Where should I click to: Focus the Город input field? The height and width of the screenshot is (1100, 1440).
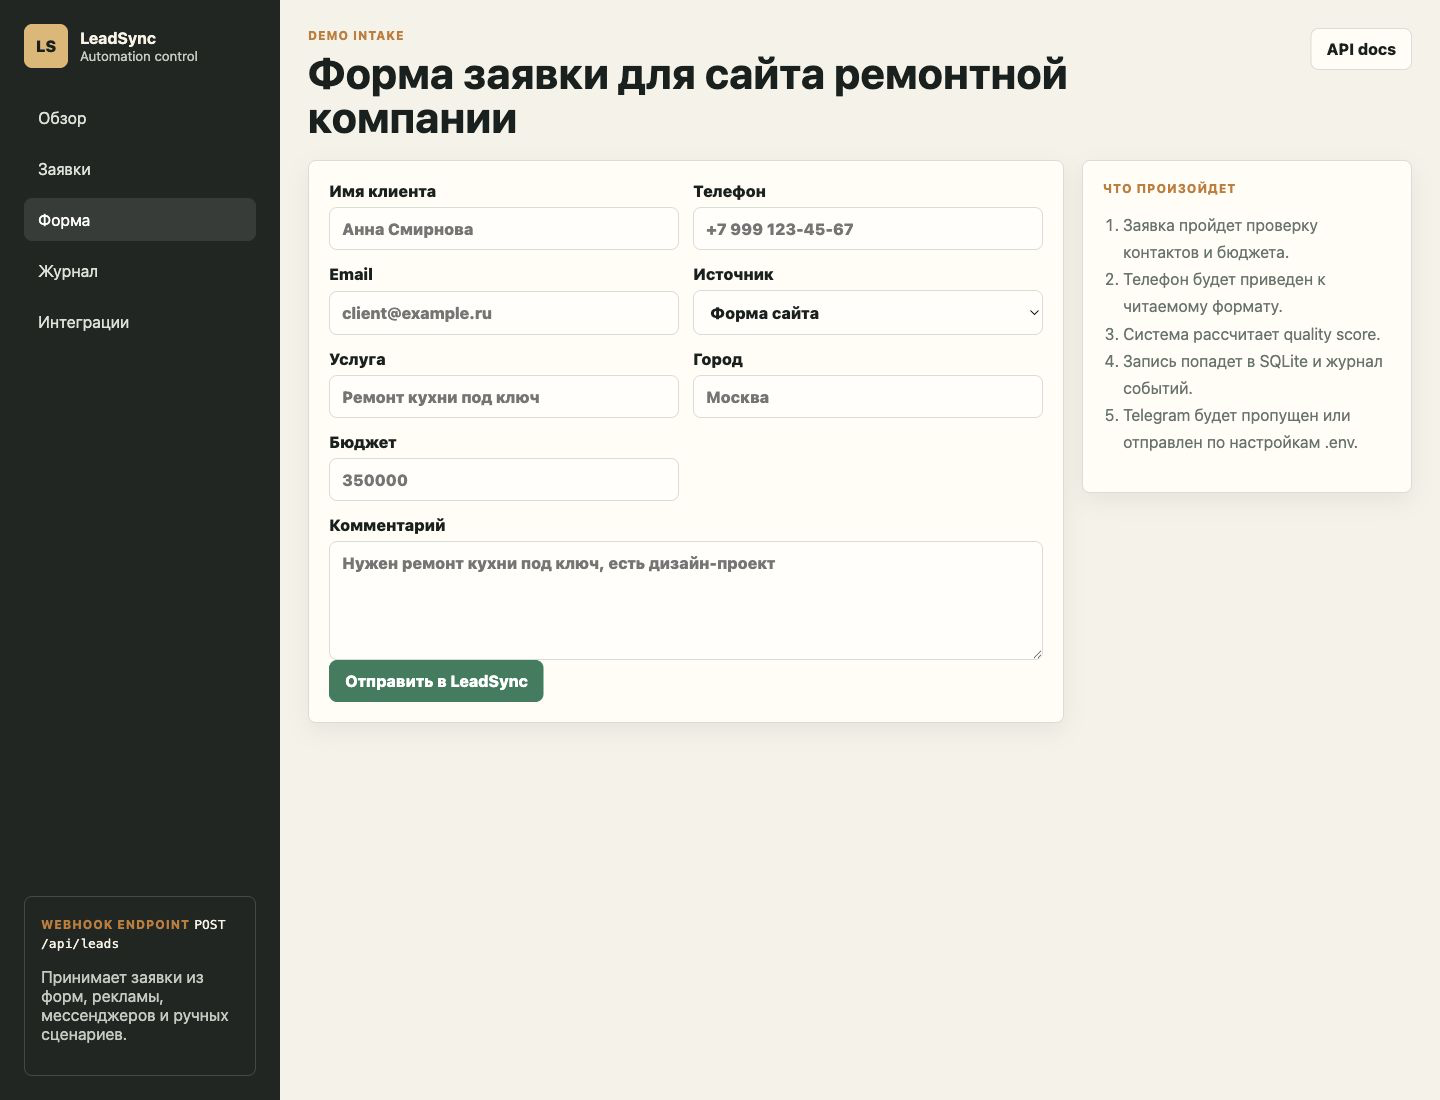click(868, 397)
